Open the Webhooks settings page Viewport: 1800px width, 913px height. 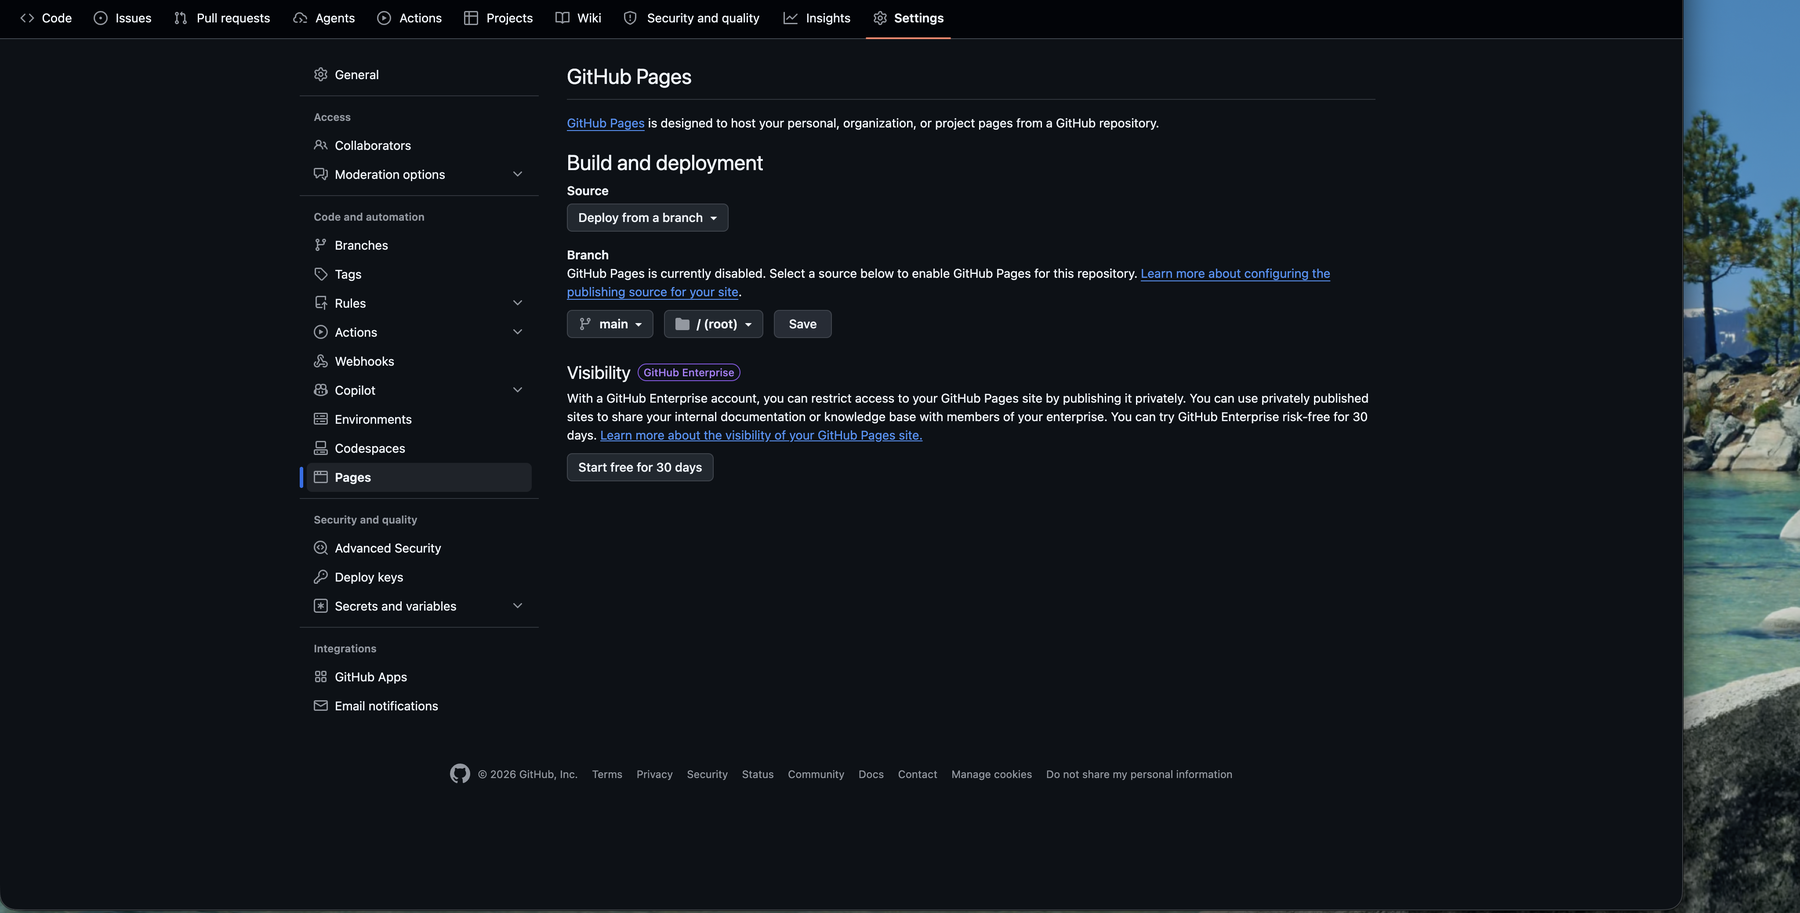coord(419,362)
